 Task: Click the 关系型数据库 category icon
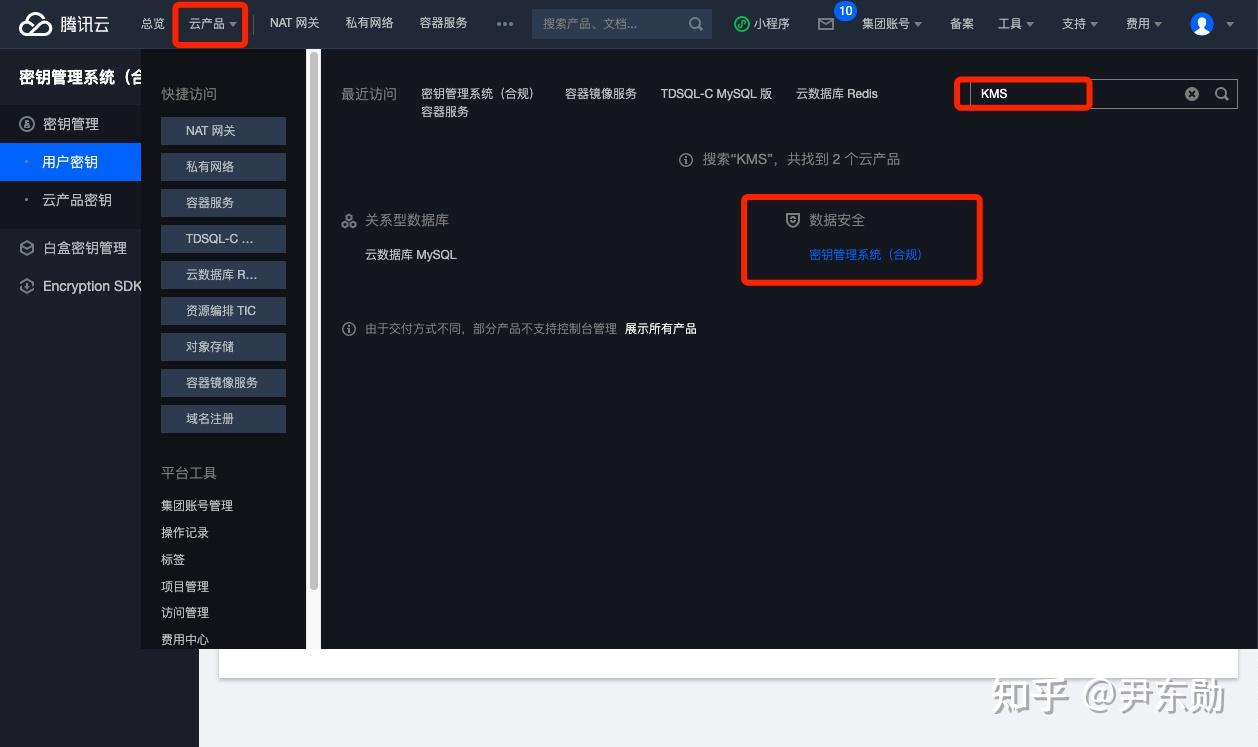(x=349, y=220)
